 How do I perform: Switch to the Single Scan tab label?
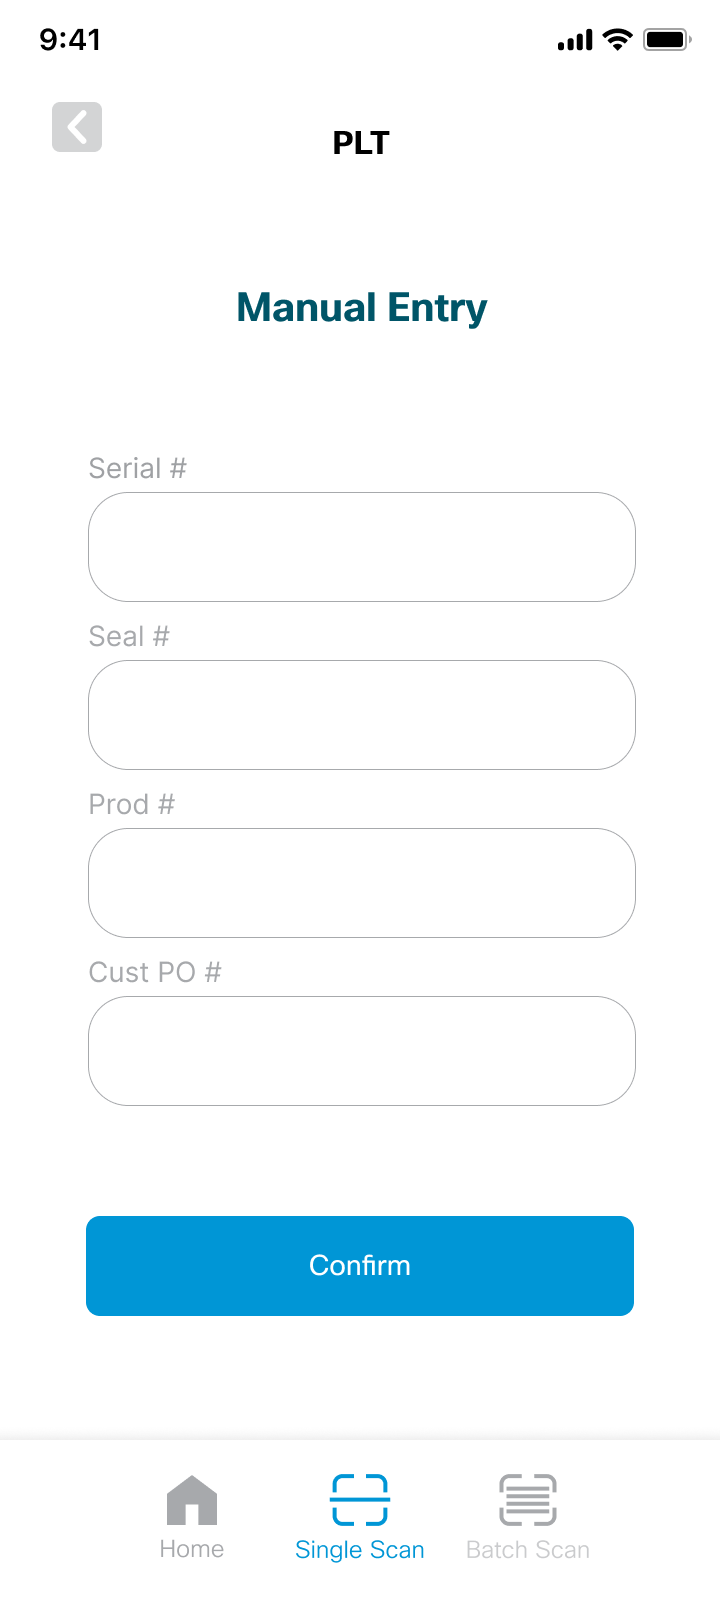(360, 1550)
